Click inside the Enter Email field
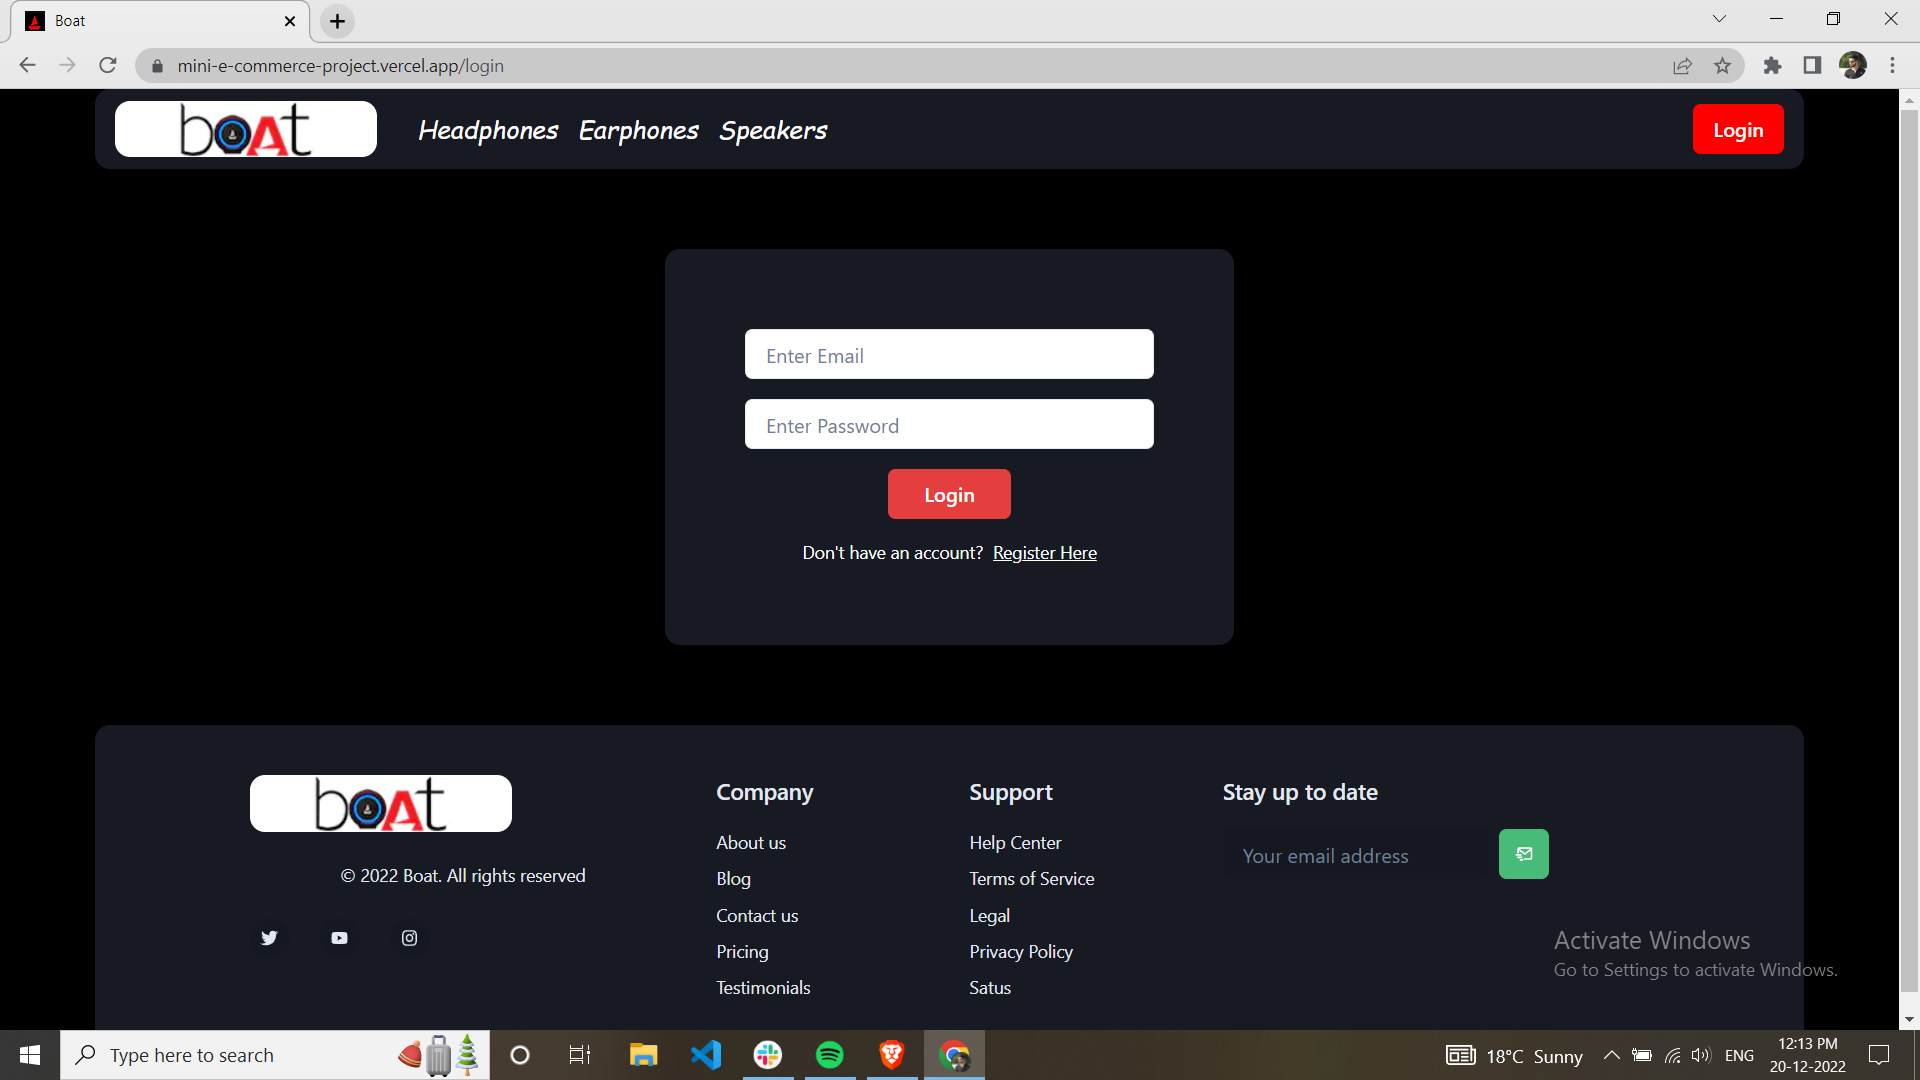The height and width of the screenshot is (1080, 1920). click(948, 355)
